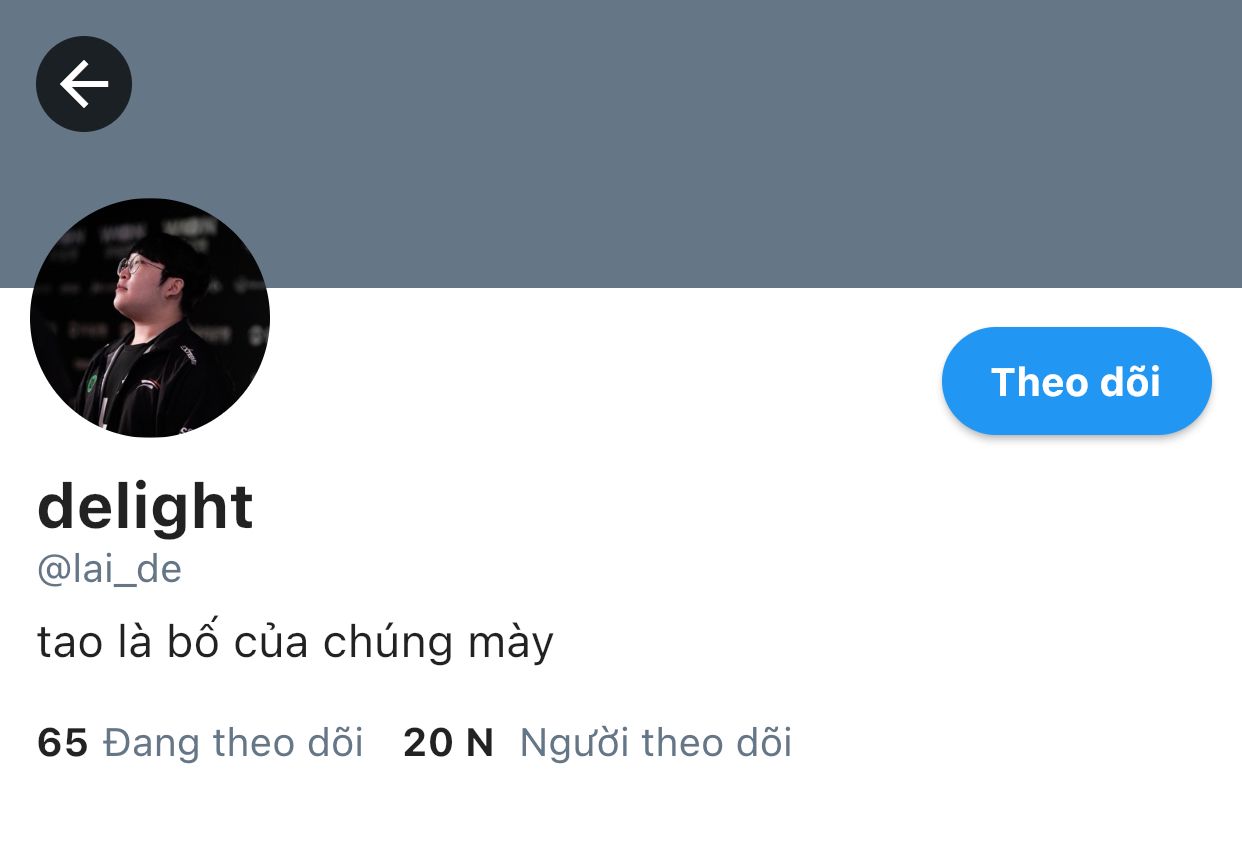
Task: Open the gray header banner image
Action: click(621, 144)
